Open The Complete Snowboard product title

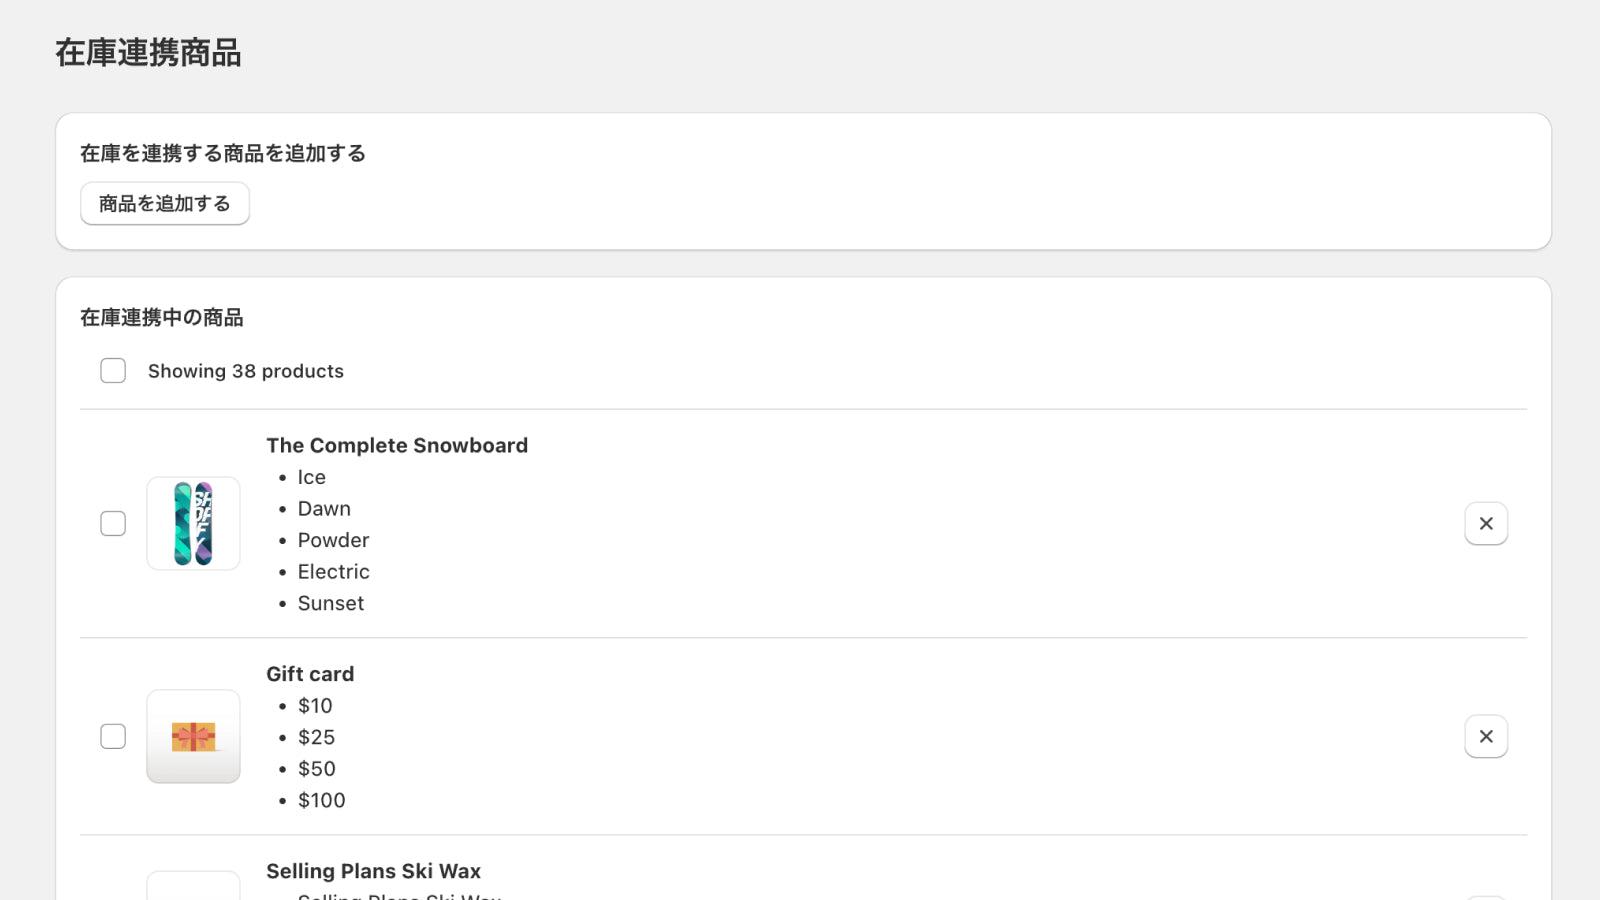point(396,445)
